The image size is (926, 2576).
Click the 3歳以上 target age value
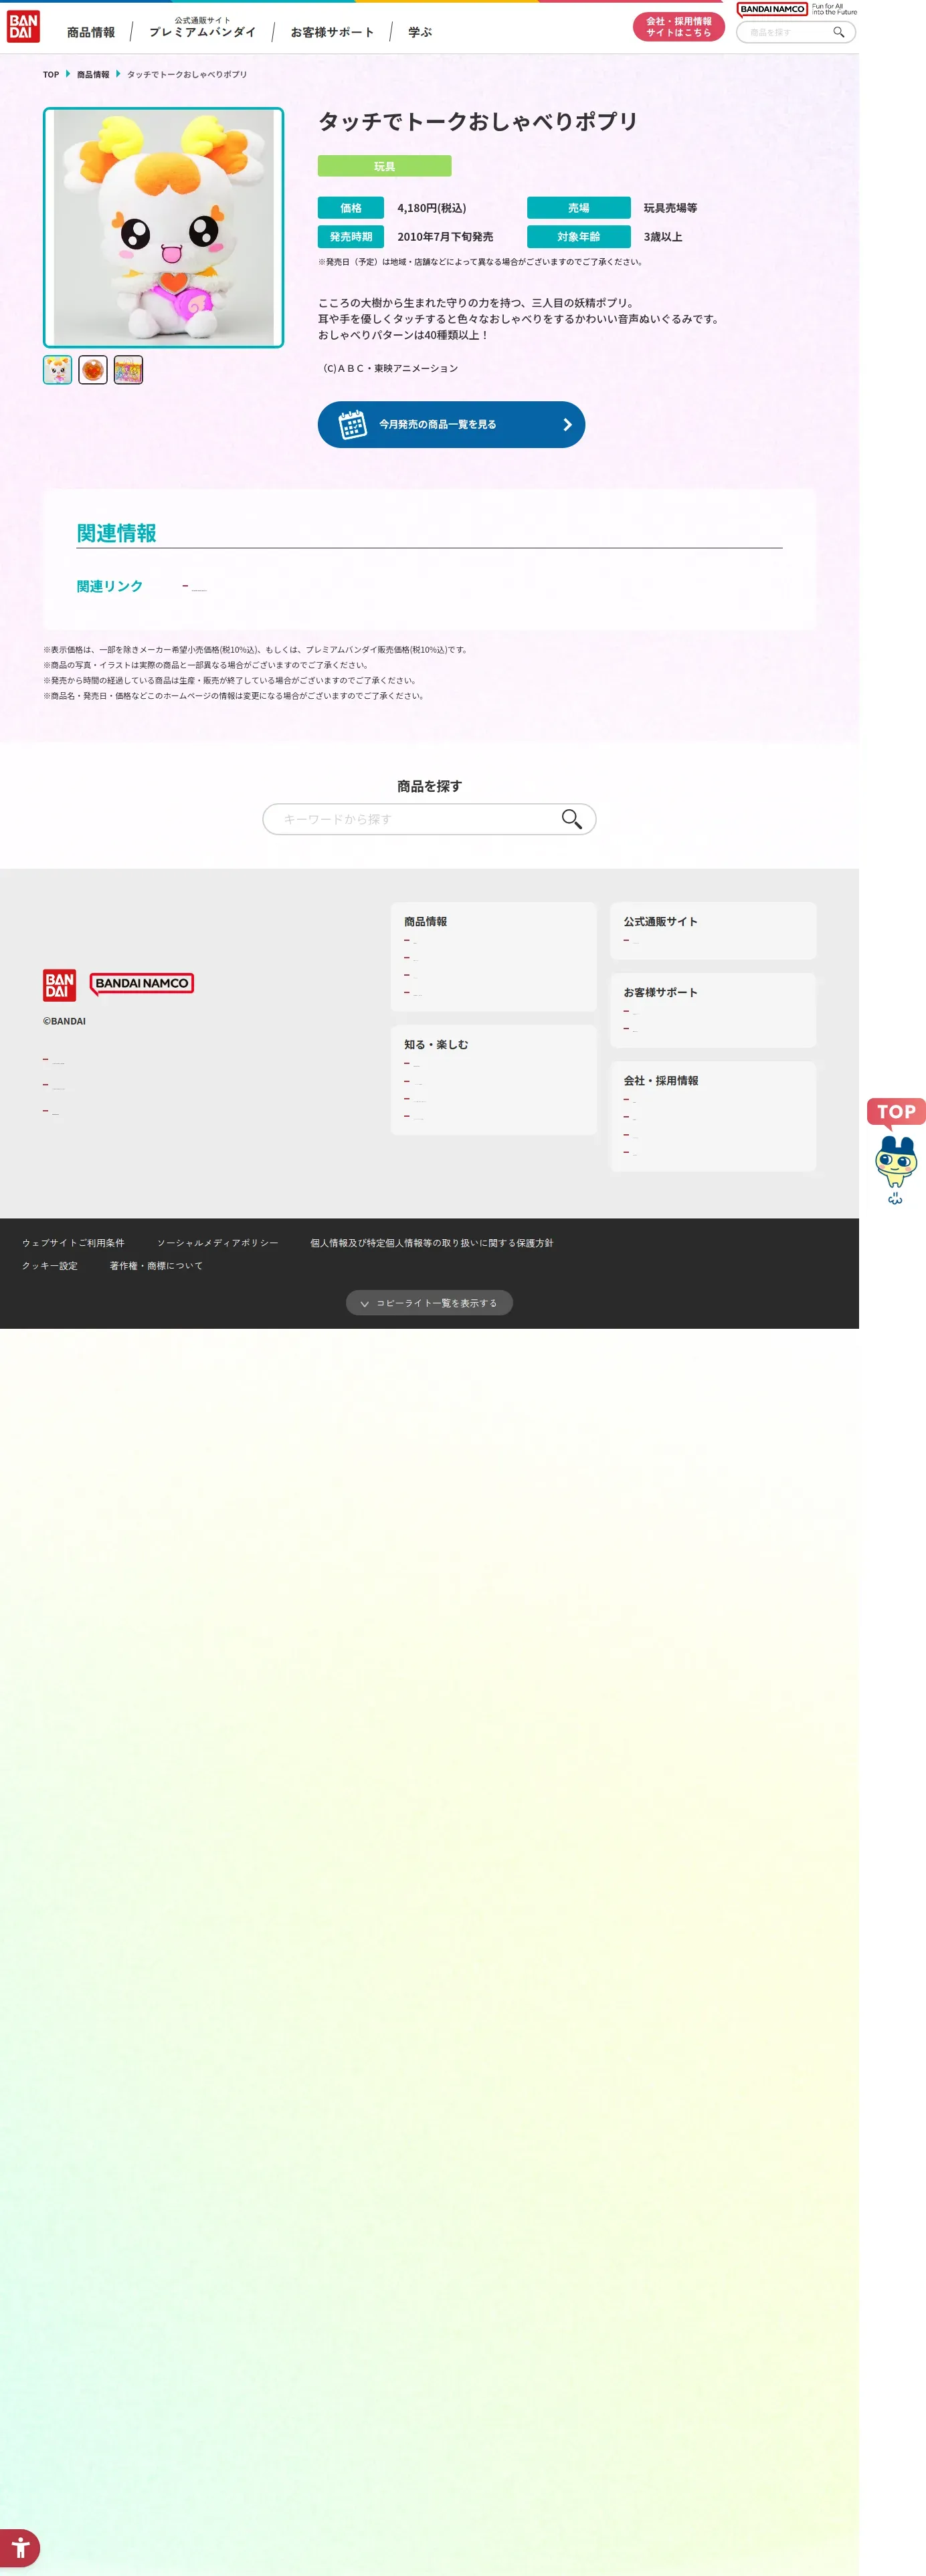pos(663,237)
